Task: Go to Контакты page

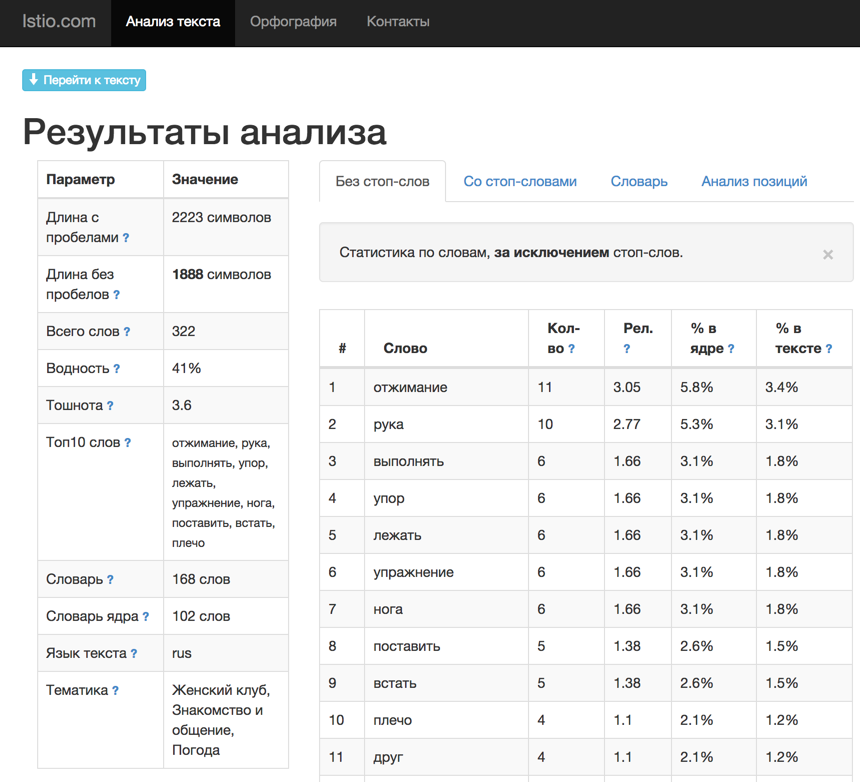Action: click(398, 21)
